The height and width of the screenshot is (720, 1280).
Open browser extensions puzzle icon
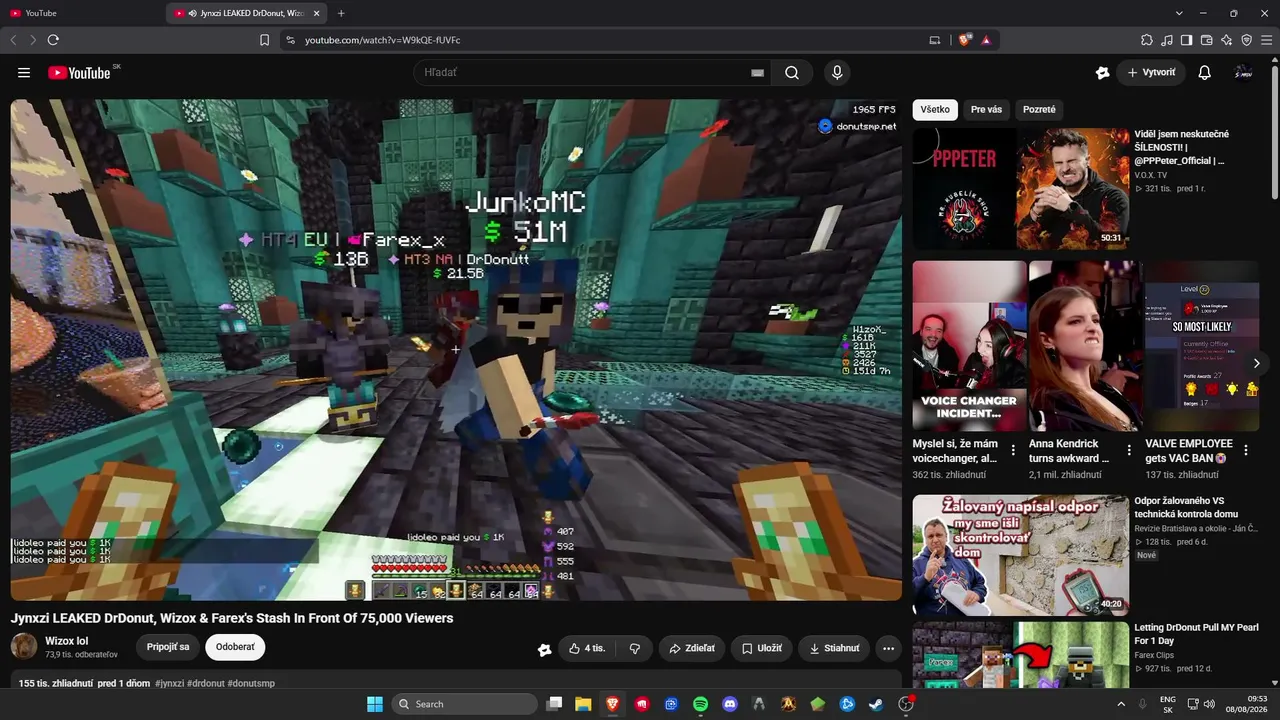[x=1147, y=40]
